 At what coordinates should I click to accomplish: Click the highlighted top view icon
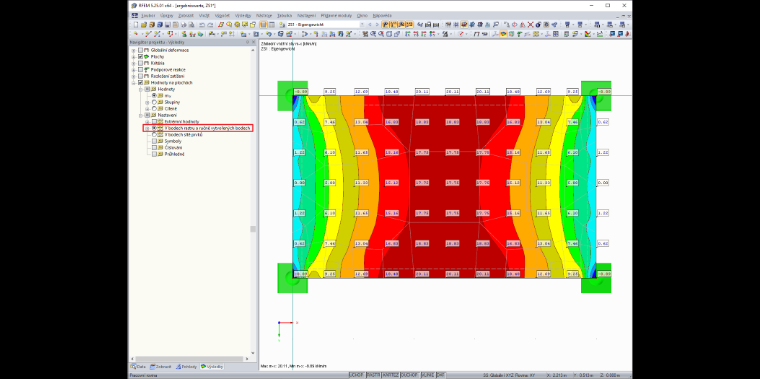coord(464,24)
